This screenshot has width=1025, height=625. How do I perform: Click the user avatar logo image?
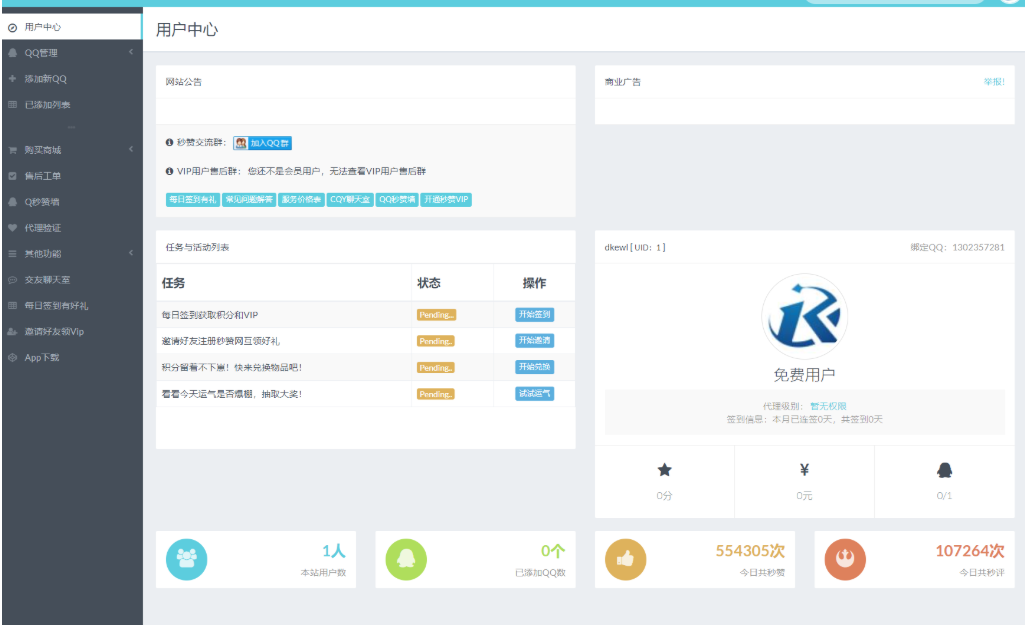804,316
